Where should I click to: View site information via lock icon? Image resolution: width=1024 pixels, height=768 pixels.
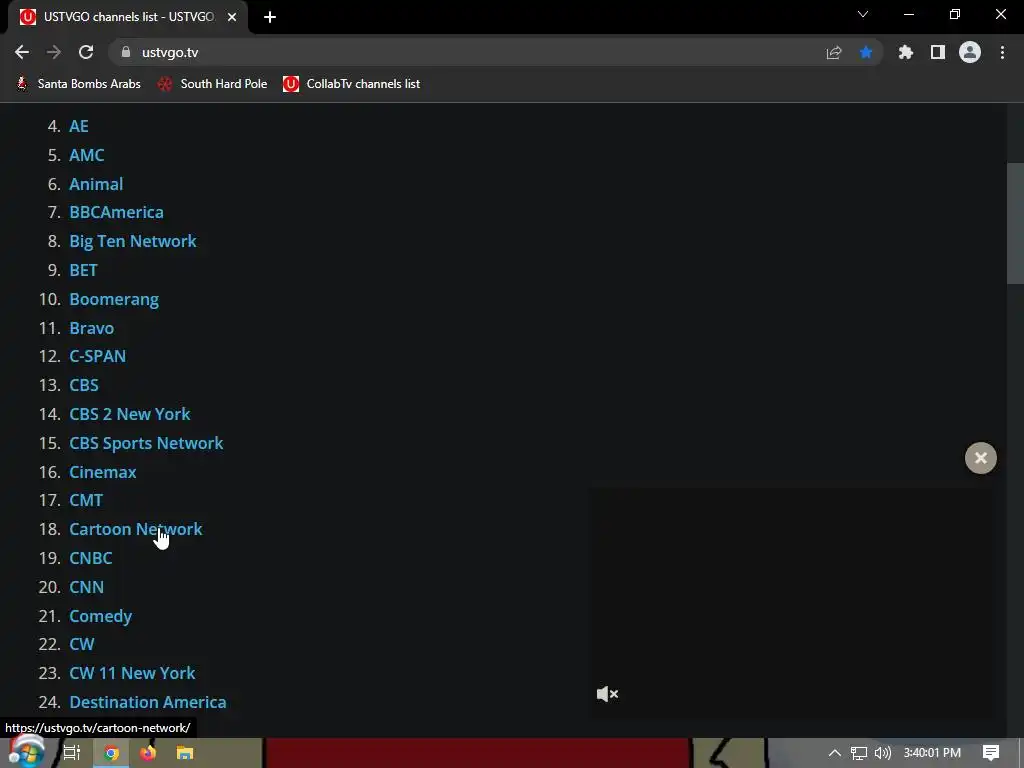point(126,52)
